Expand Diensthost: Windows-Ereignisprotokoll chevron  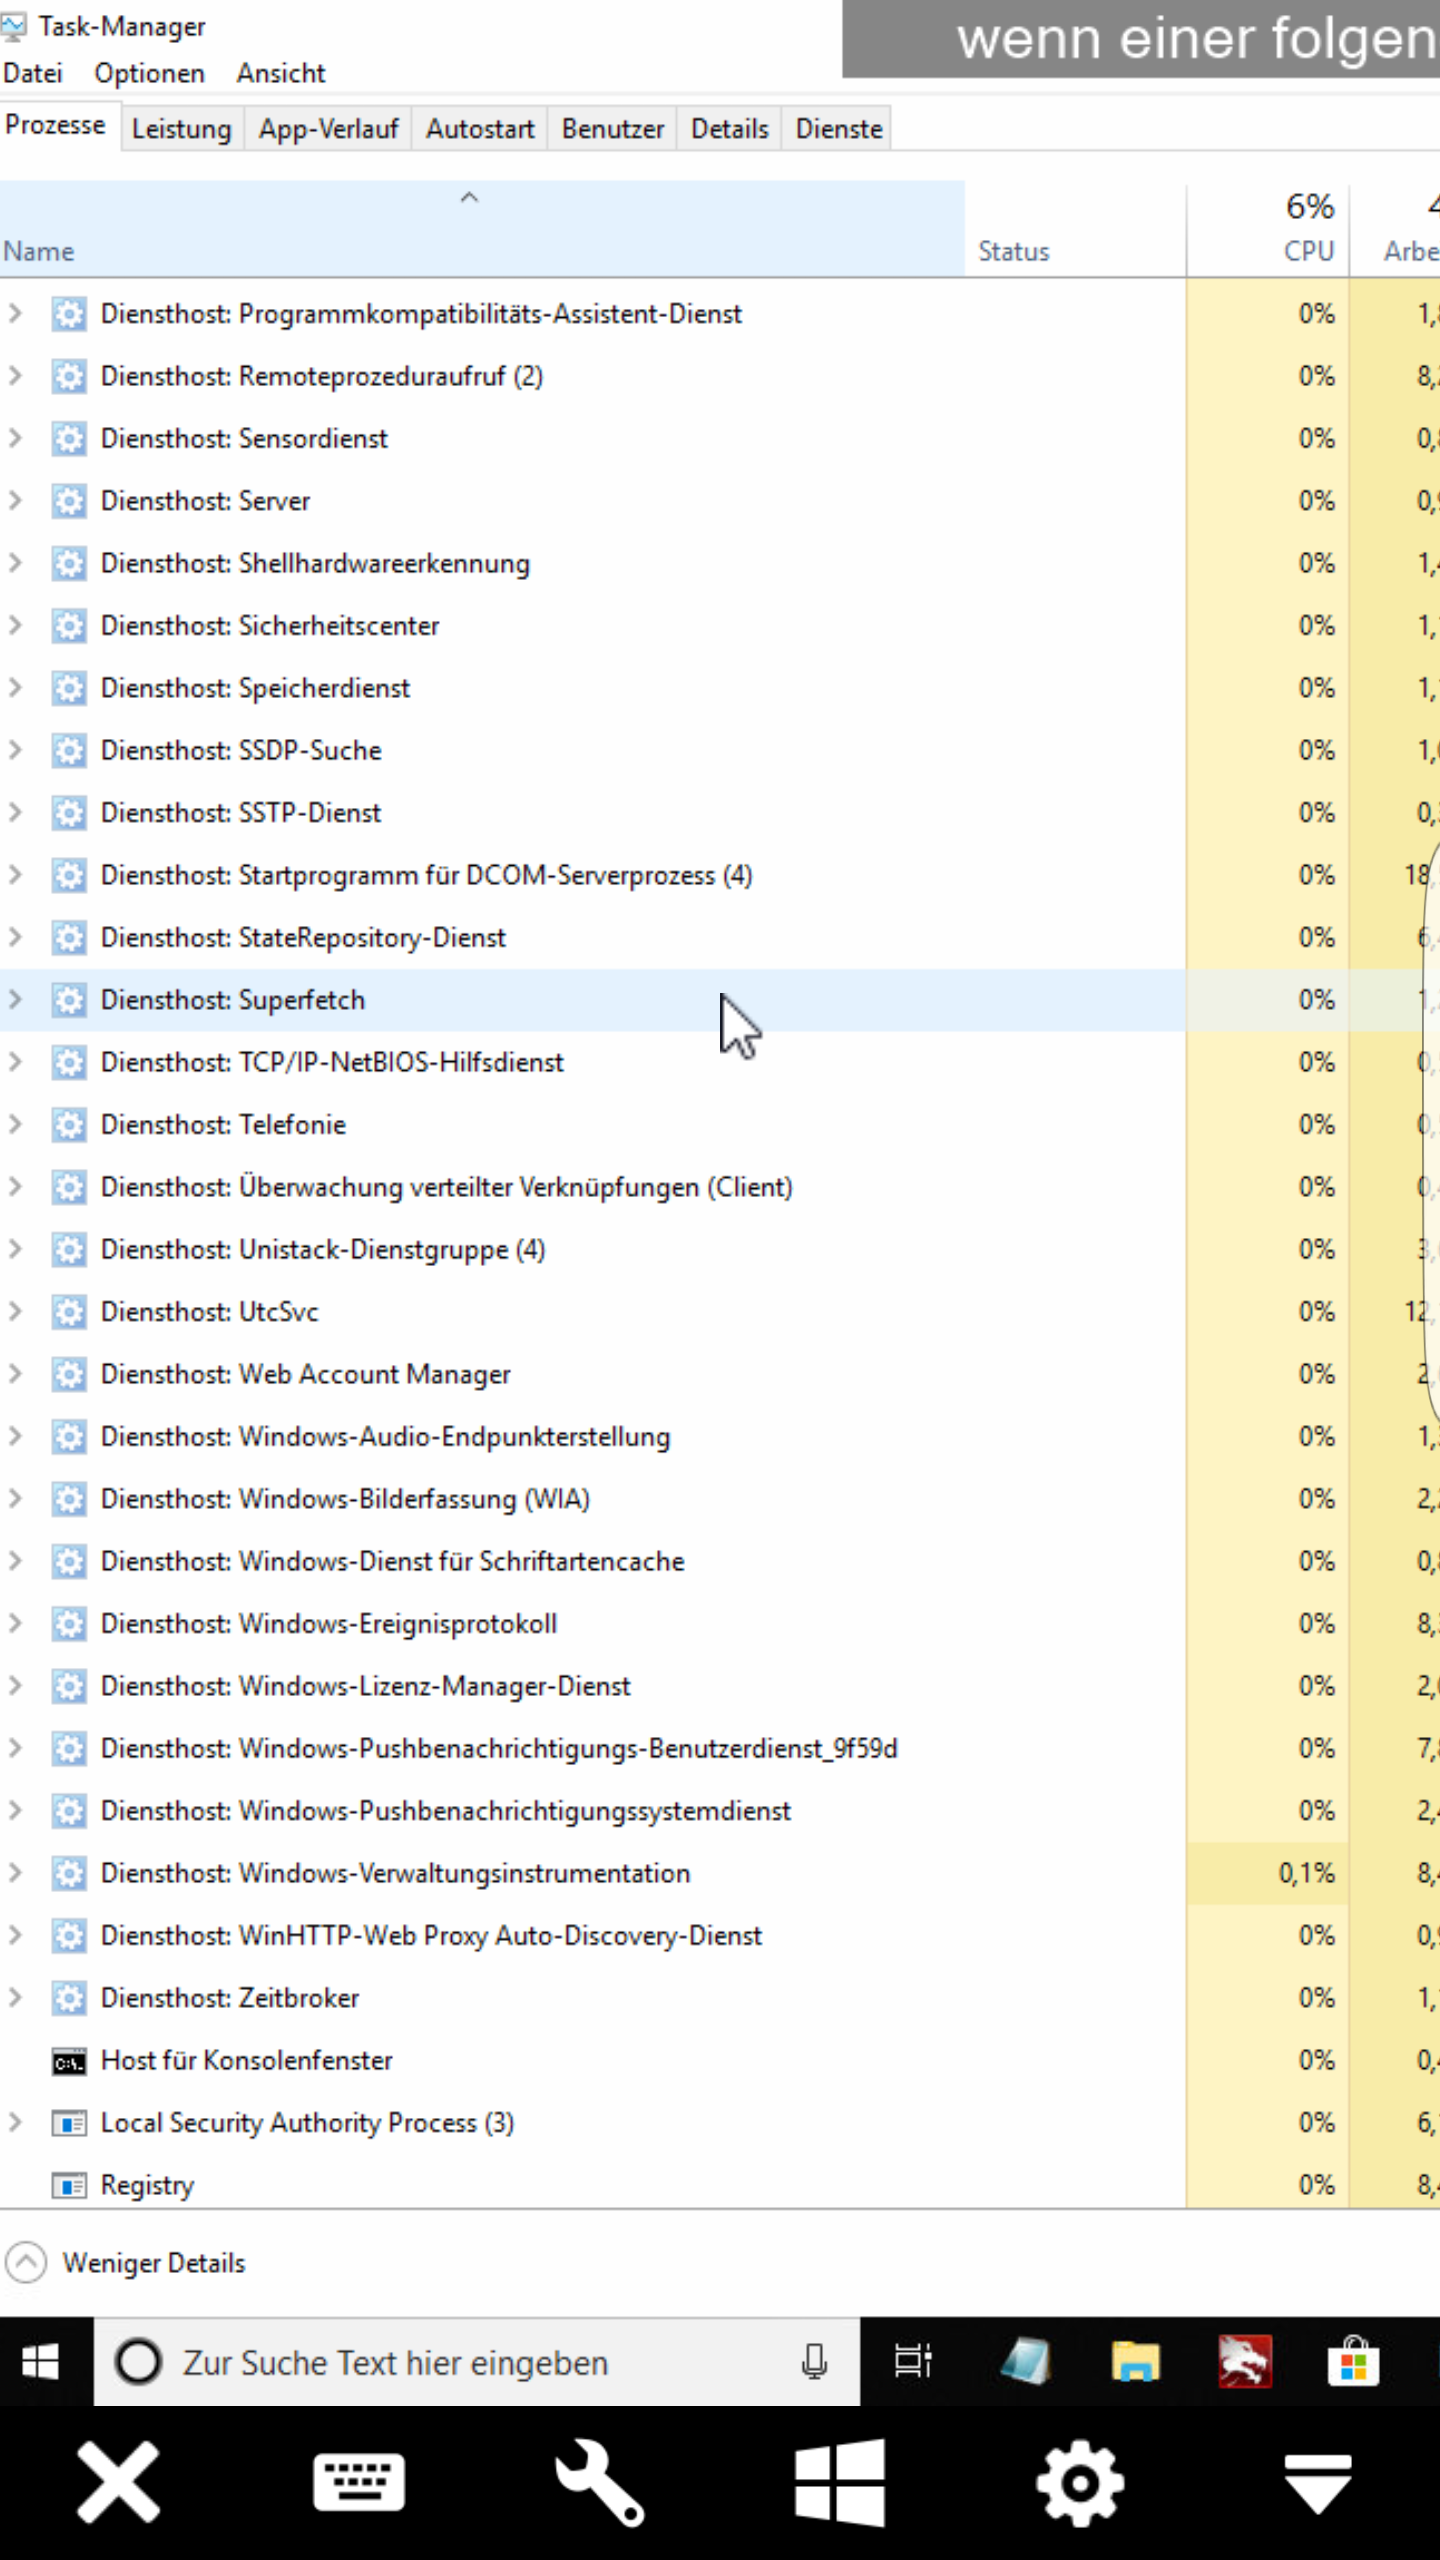[15, 1623]
